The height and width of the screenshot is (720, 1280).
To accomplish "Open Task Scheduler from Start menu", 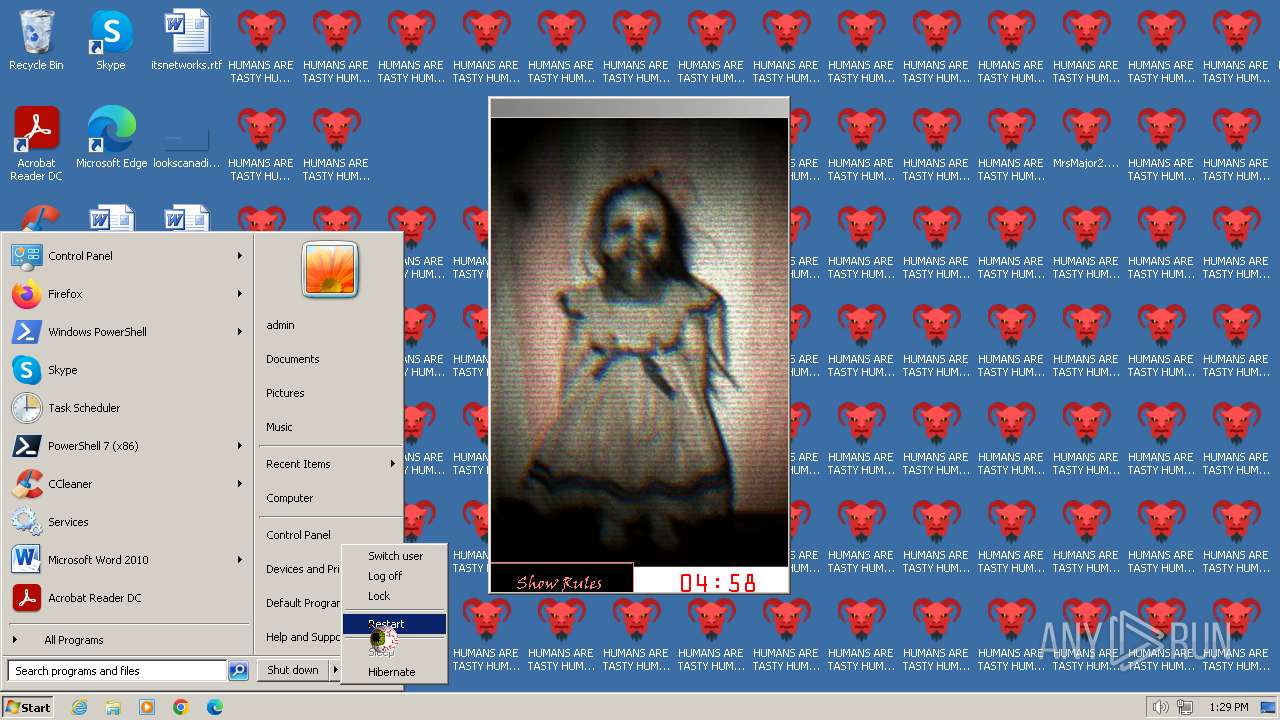I will (127, 408).
